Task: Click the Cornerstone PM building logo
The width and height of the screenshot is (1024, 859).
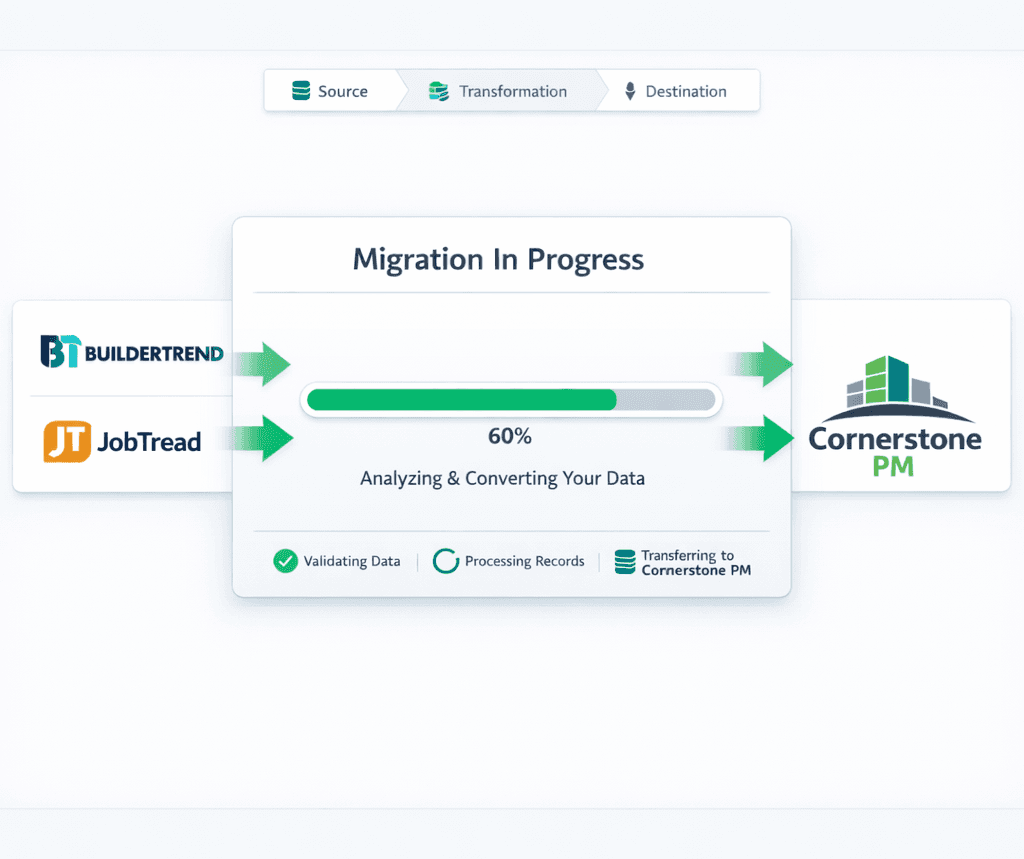Action: coord(898,389)
